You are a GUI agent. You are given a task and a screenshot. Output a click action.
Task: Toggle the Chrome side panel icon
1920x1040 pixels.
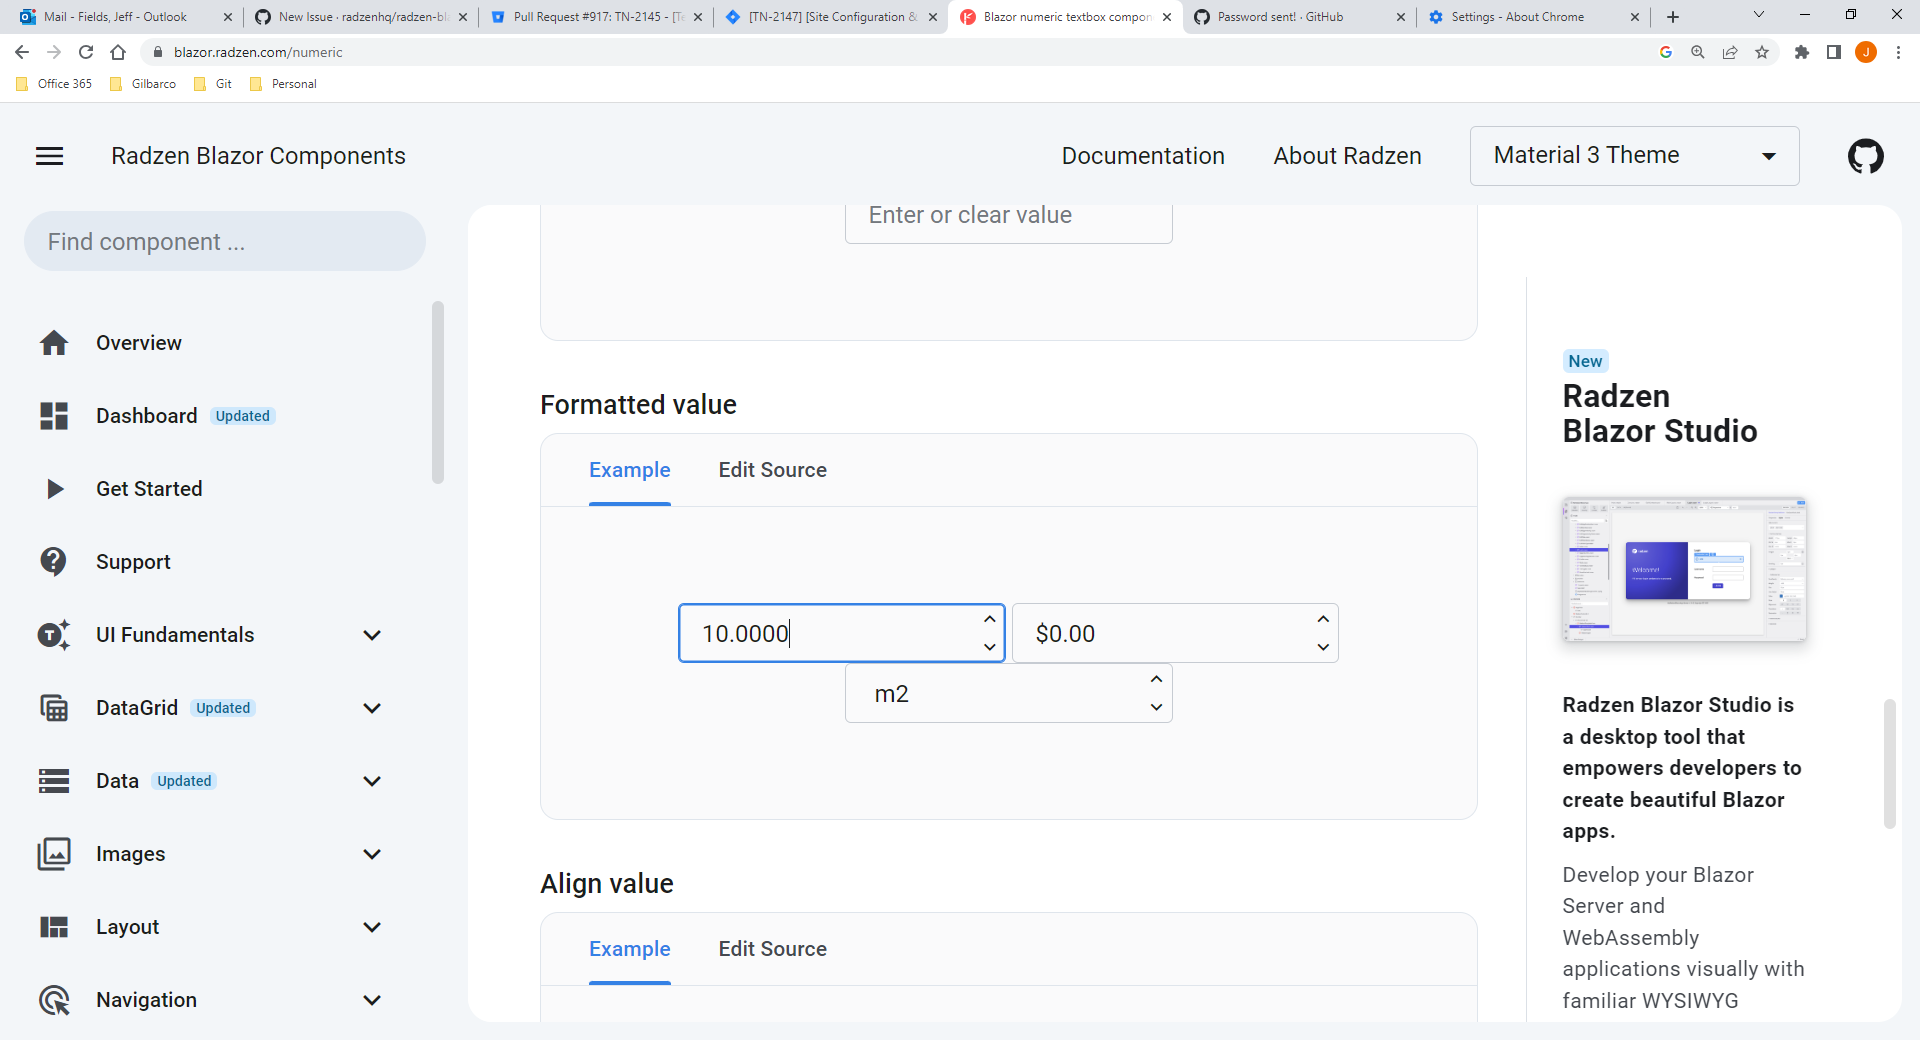[x=1834, y=52]
